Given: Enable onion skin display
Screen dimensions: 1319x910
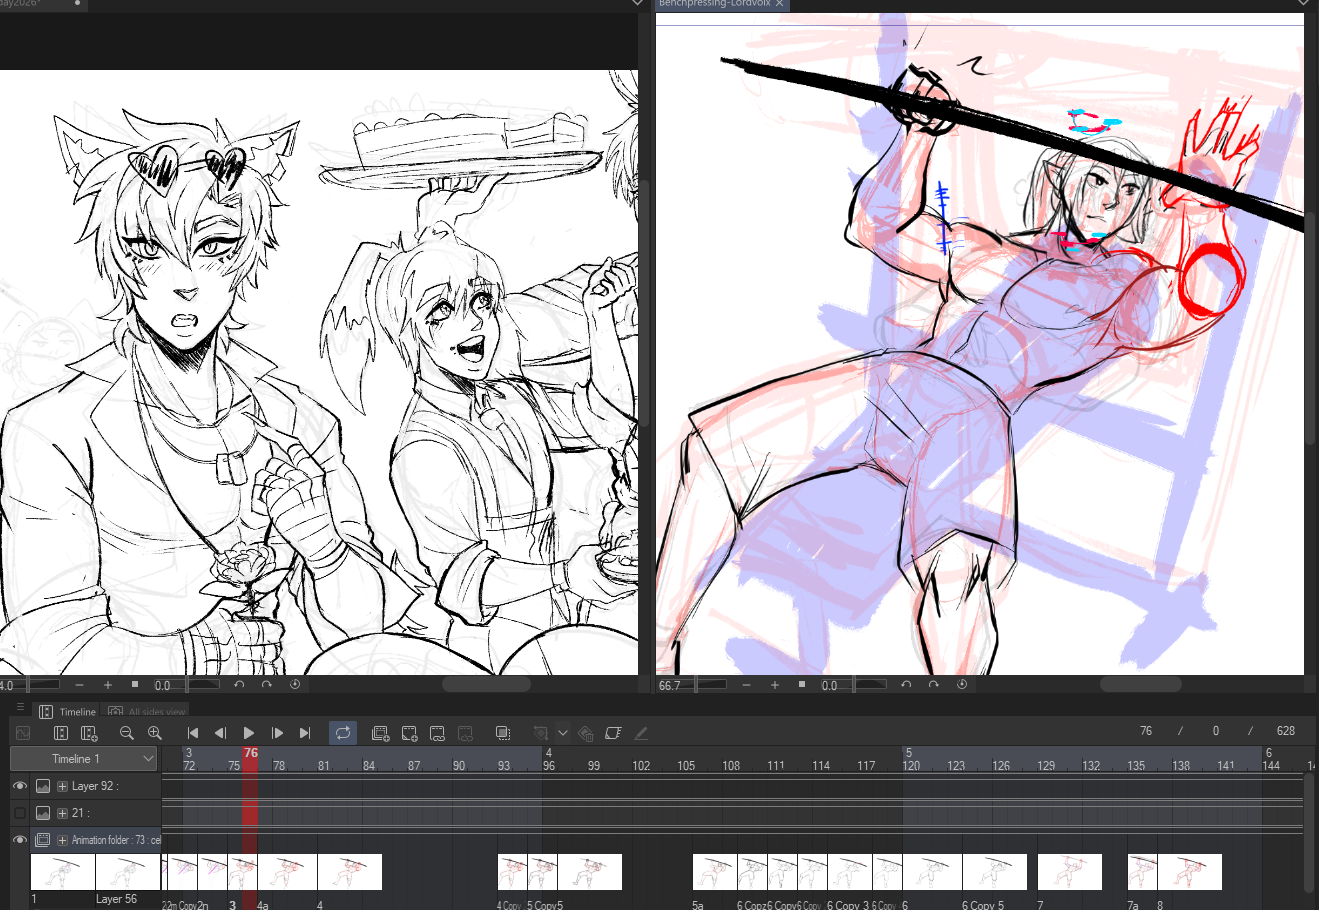Looking at the screenshot, I should coord(503,733).
